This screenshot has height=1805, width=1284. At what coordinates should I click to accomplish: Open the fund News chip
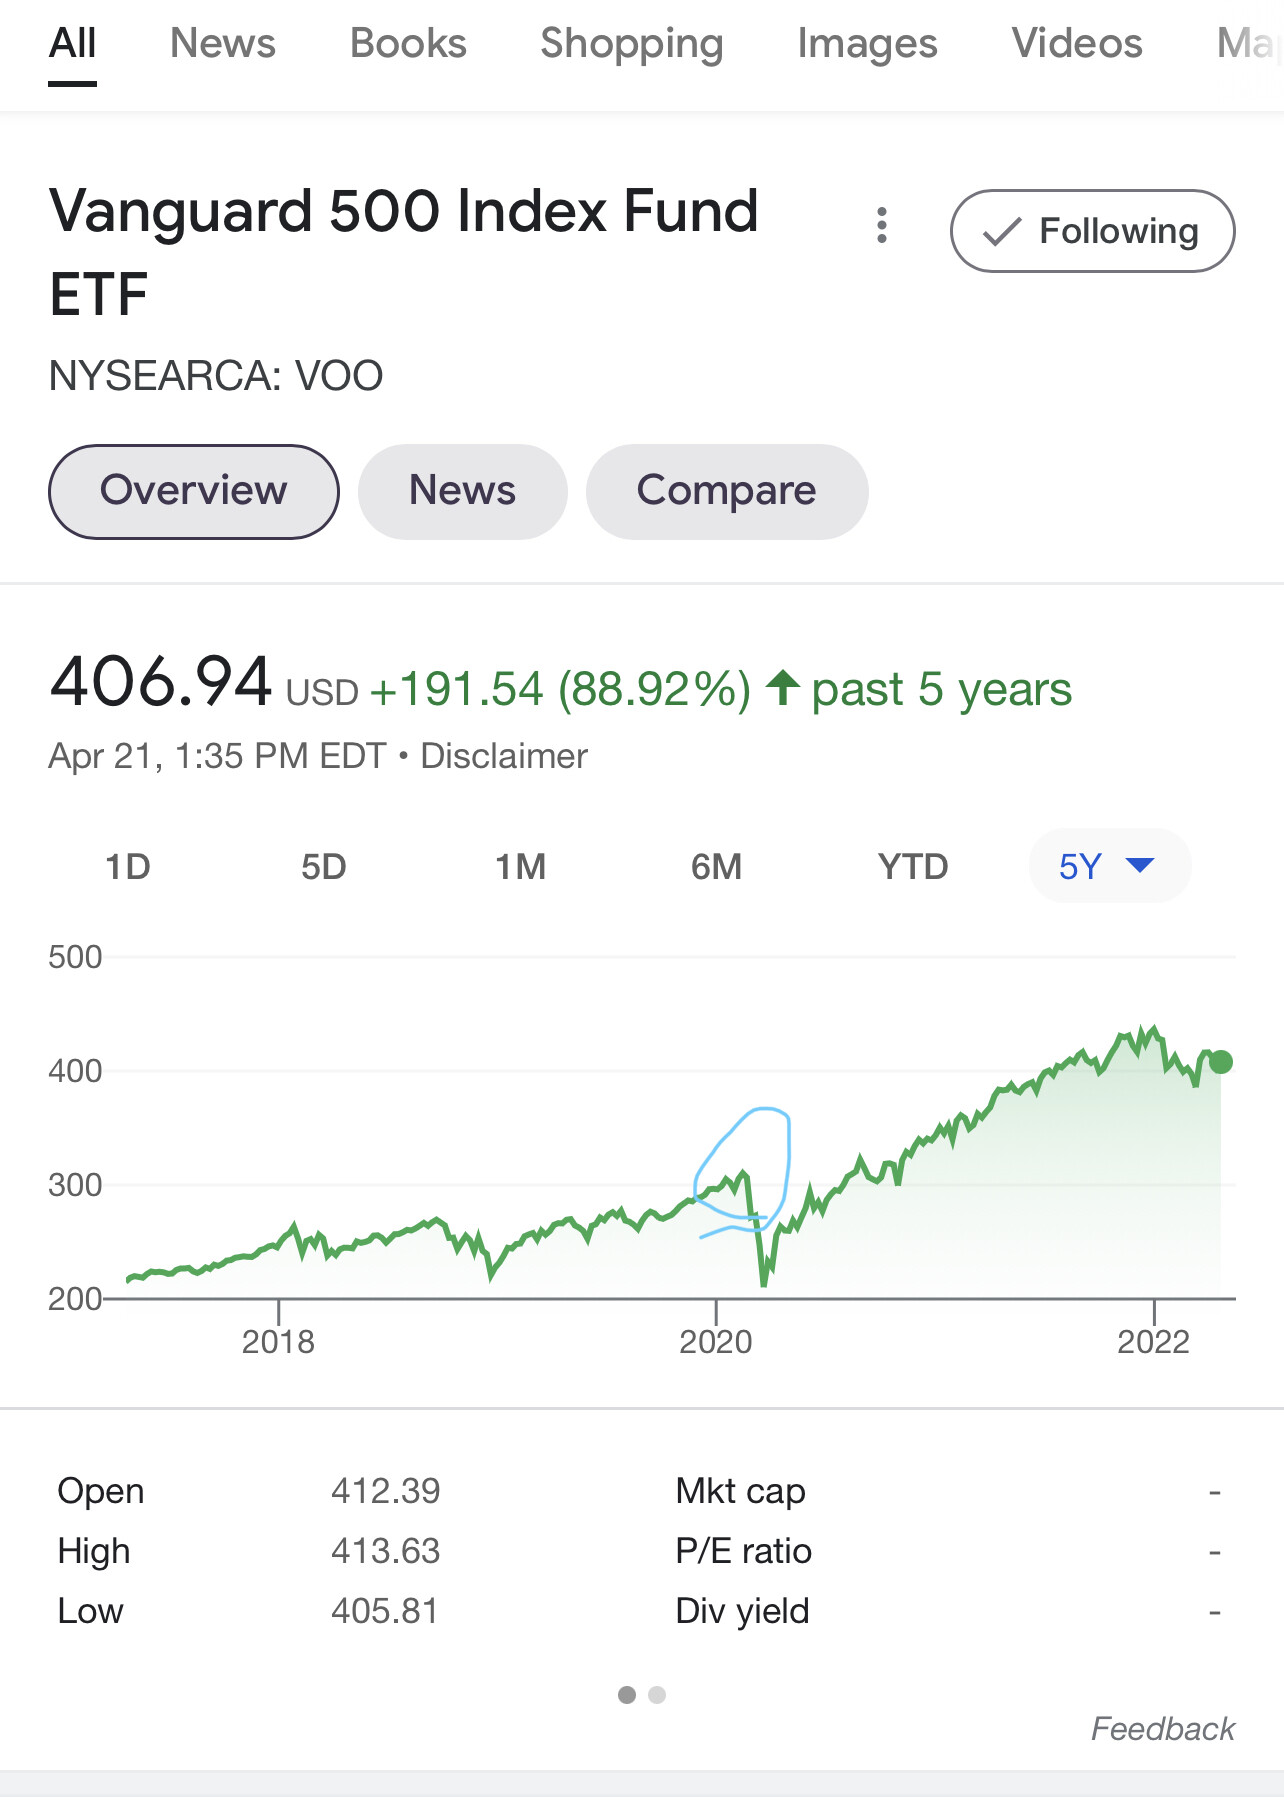point(462,492)
